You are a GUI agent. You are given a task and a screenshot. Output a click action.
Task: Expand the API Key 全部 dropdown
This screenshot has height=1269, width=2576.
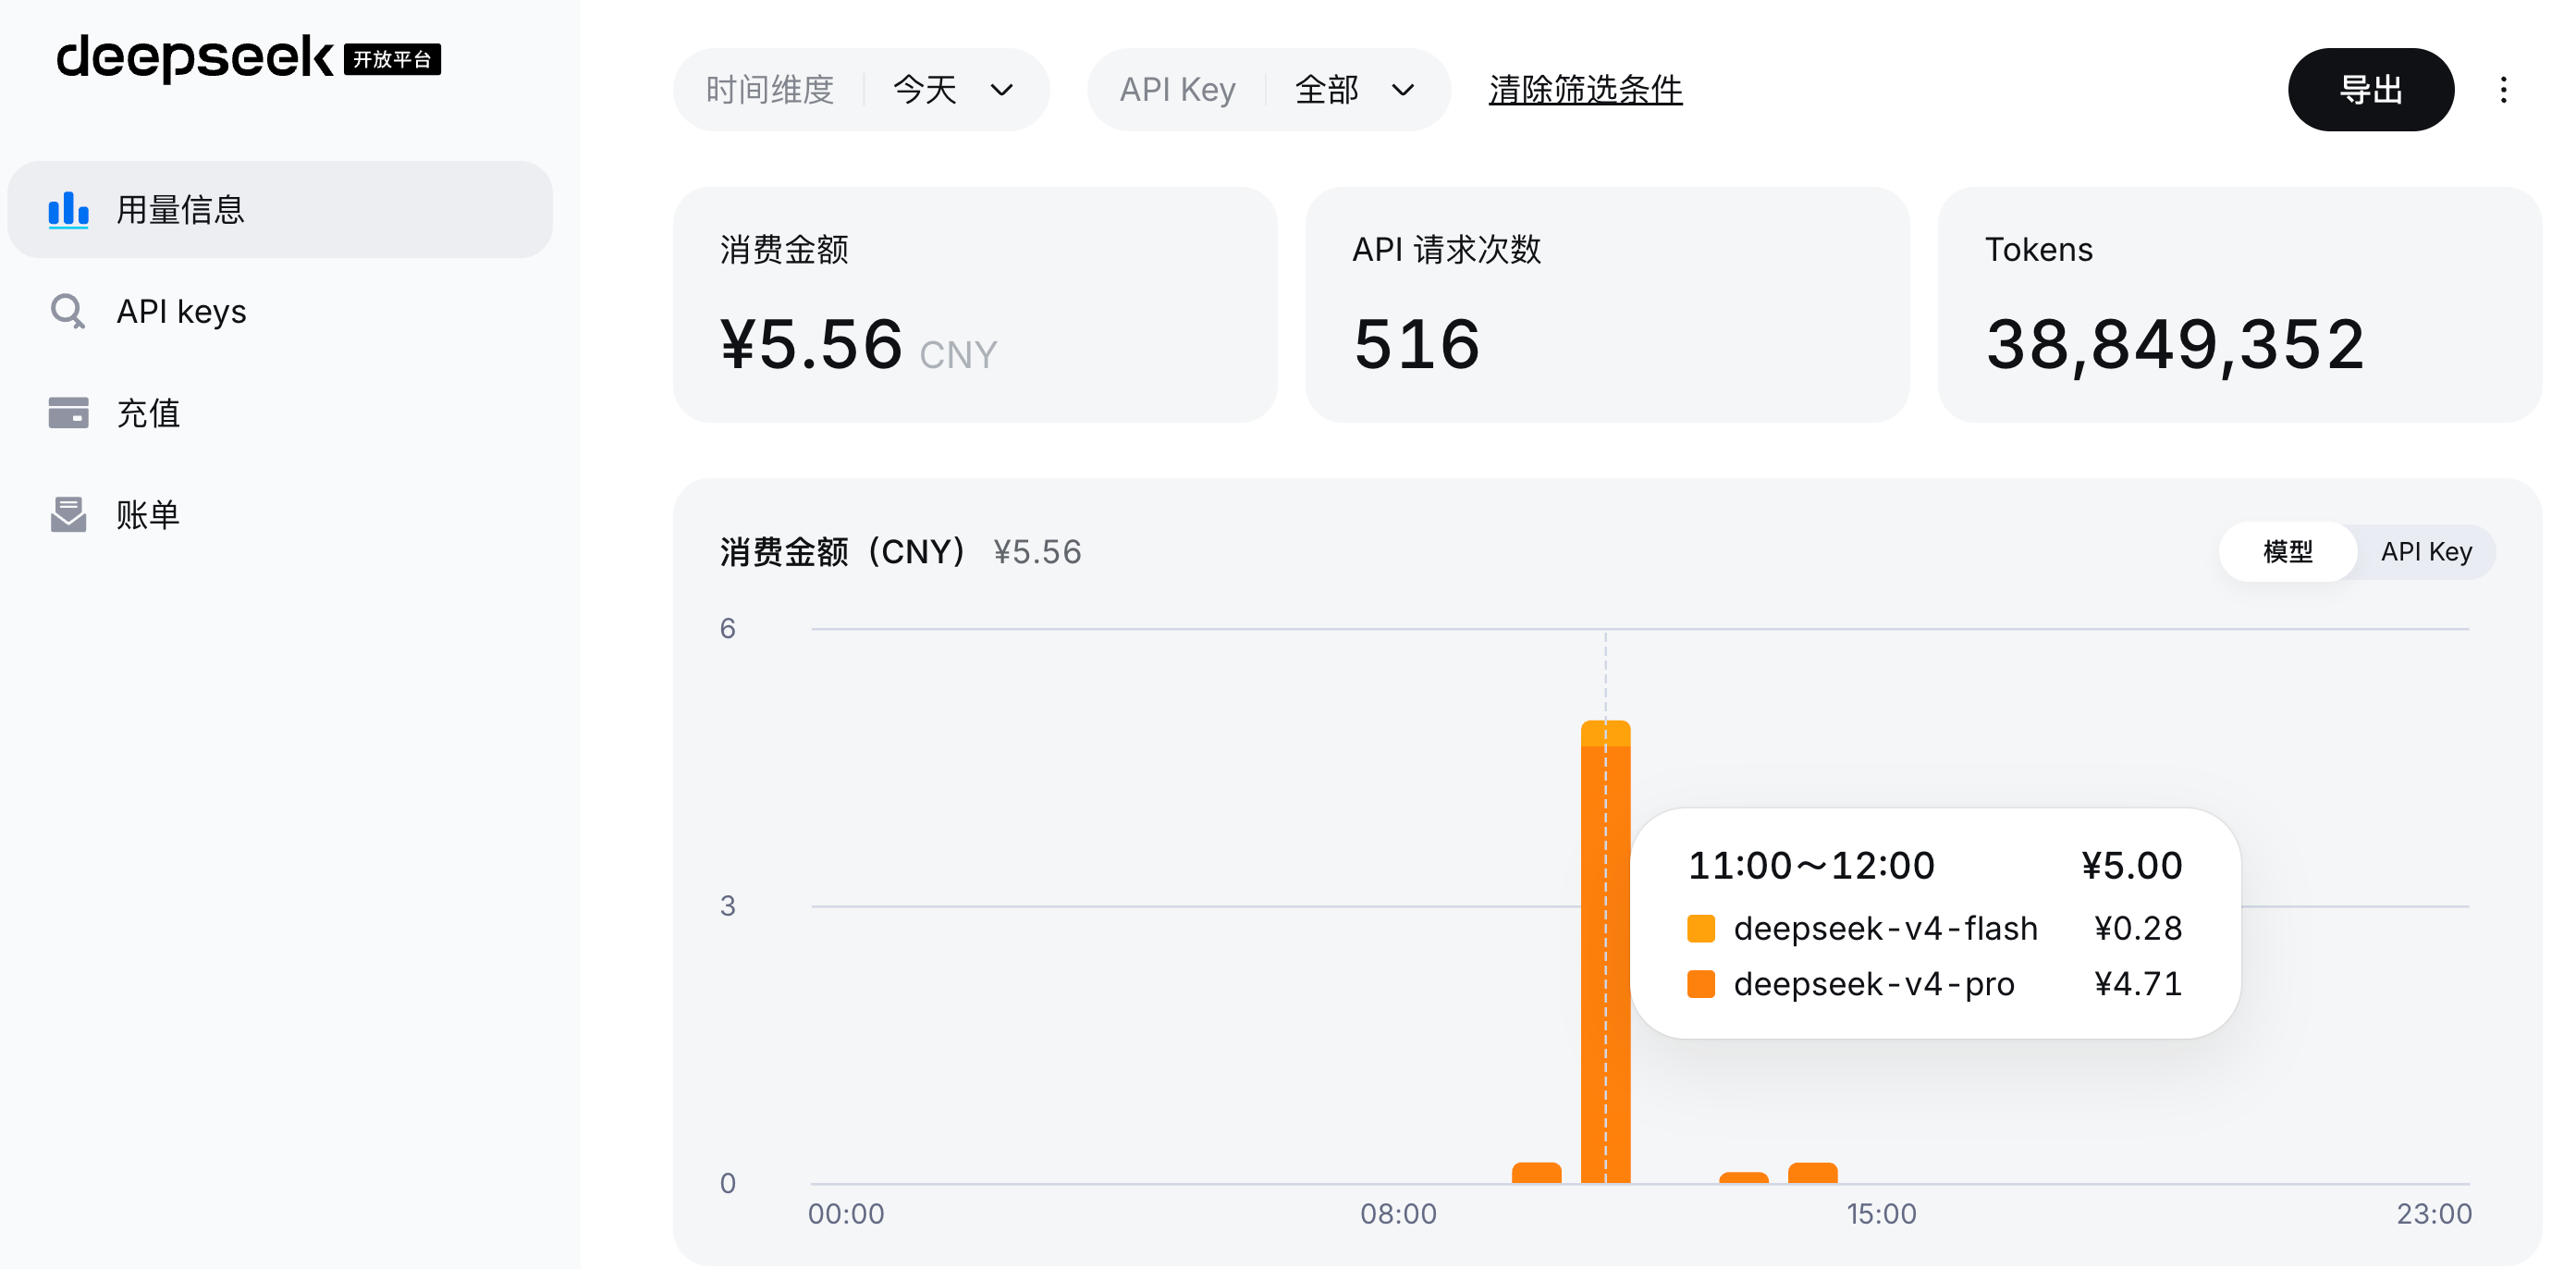coord(1268,90)
